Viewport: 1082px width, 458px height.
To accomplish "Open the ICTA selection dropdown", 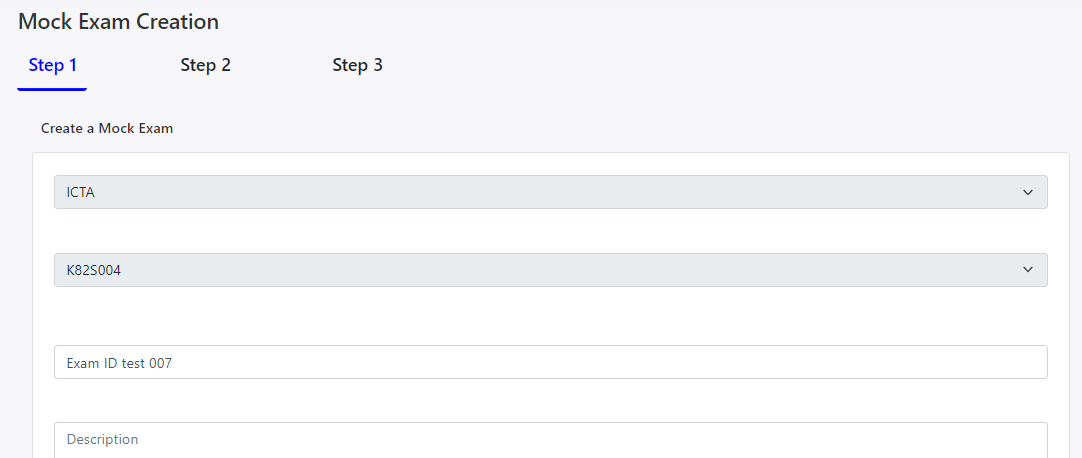I will [550, 192].
